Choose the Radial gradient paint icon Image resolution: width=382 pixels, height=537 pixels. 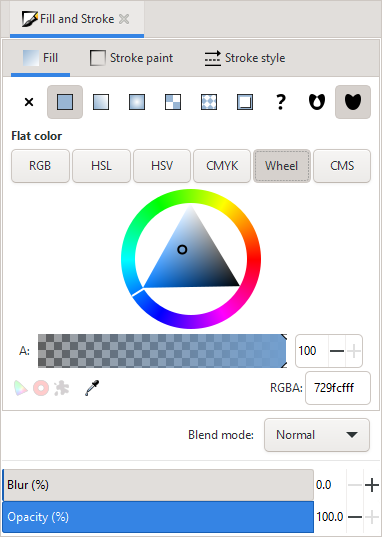pyautogui.click(x=137, y=102)
